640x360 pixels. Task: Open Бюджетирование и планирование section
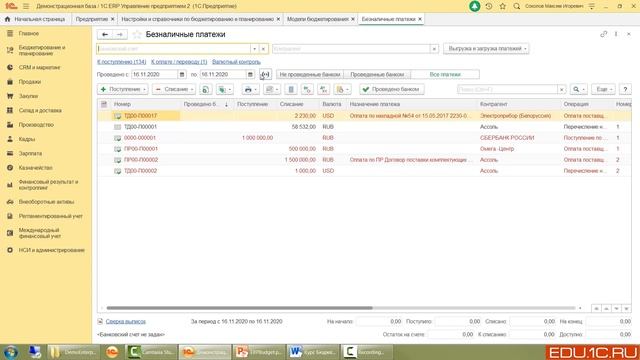(42, 50)
